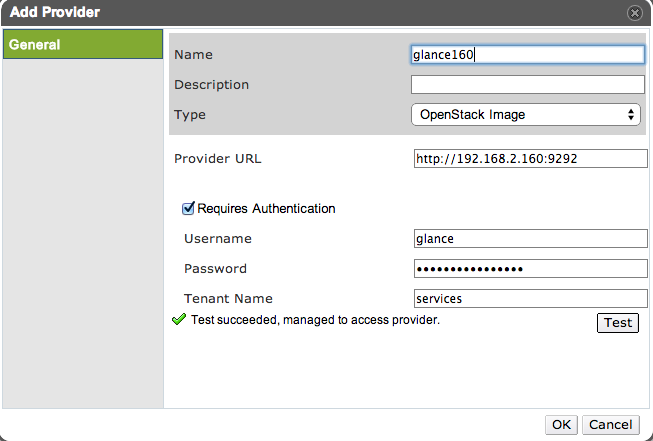Confirm with the OK button

tap(561, 425)
